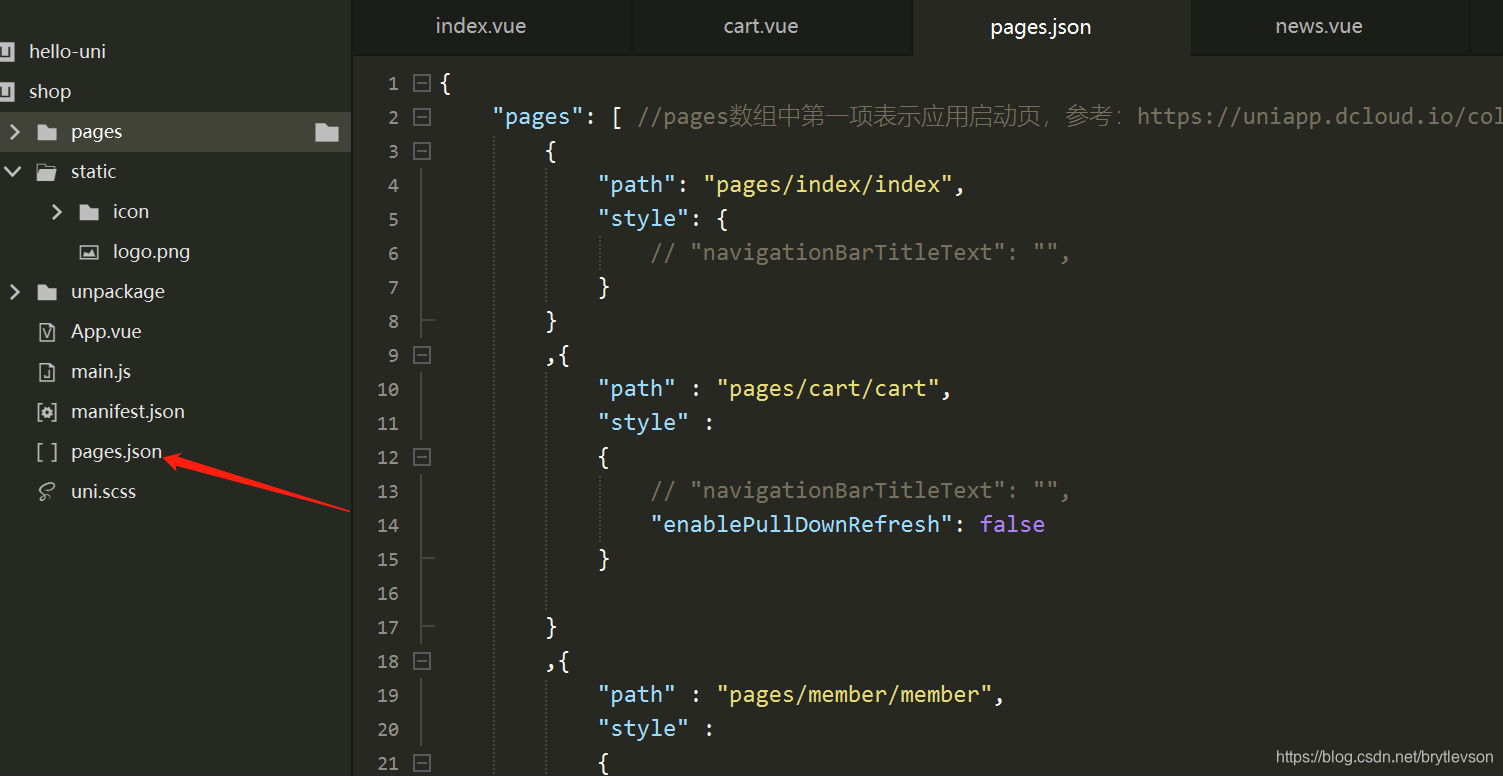Click the uni.scss stylesheet file icon
This screenshot has height=776, width=1503.
point(47,492)
